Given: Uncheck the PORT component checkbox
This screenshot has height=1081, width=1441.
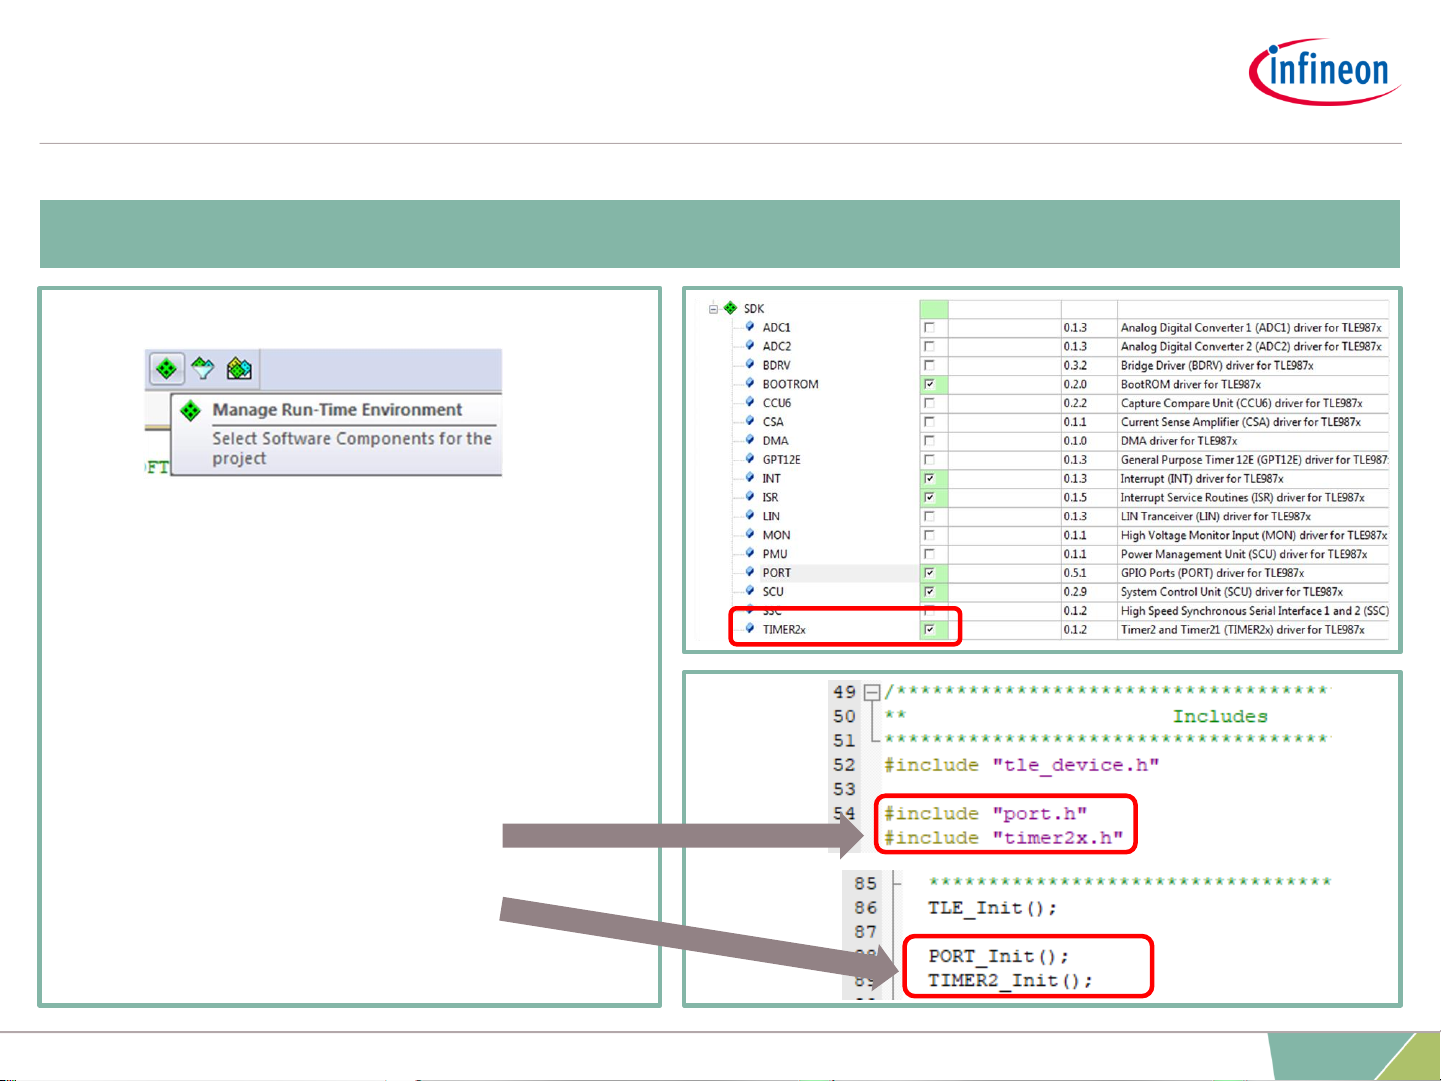Looking at the screenshot, I should (x=930, y=573).
